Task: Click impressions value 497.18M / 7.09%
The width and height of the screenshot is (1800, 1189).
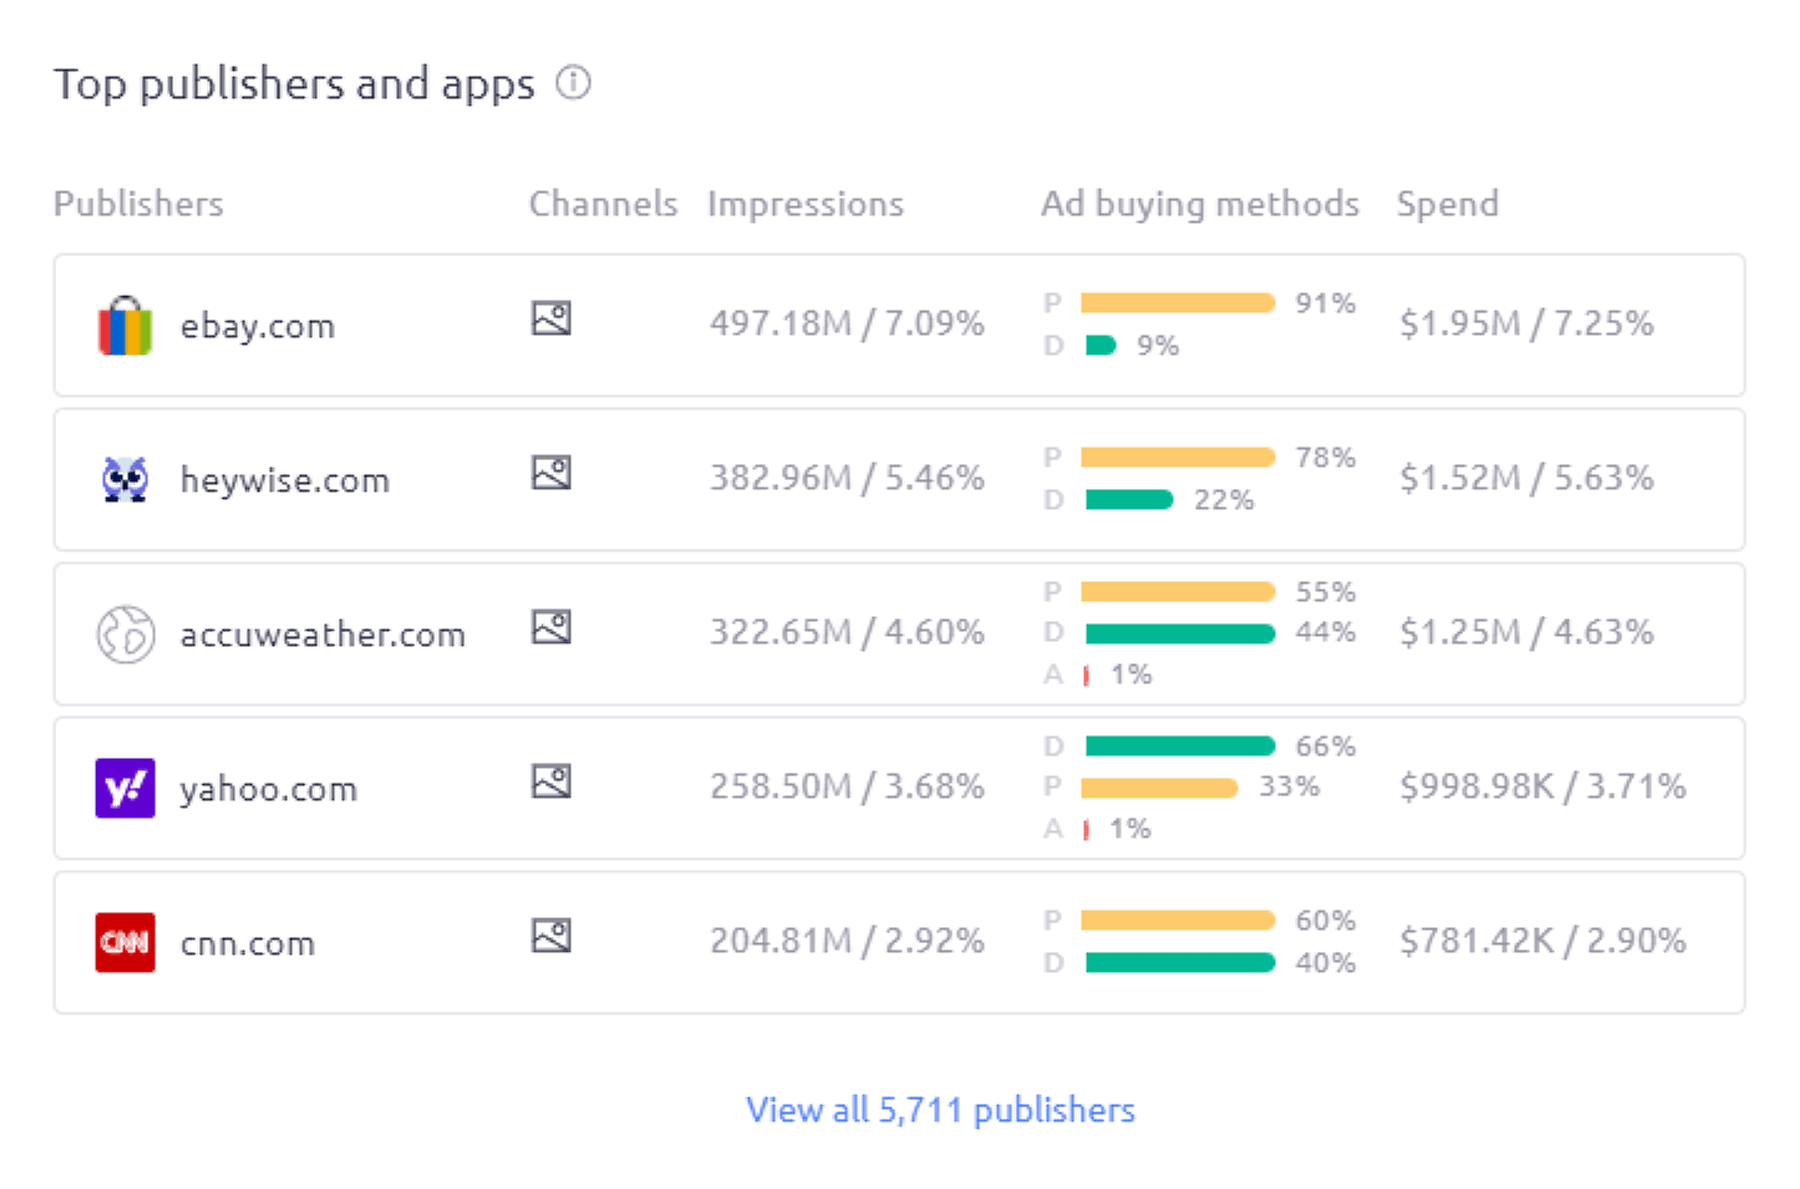Action: pyautogui.click(x=847, y=324)
